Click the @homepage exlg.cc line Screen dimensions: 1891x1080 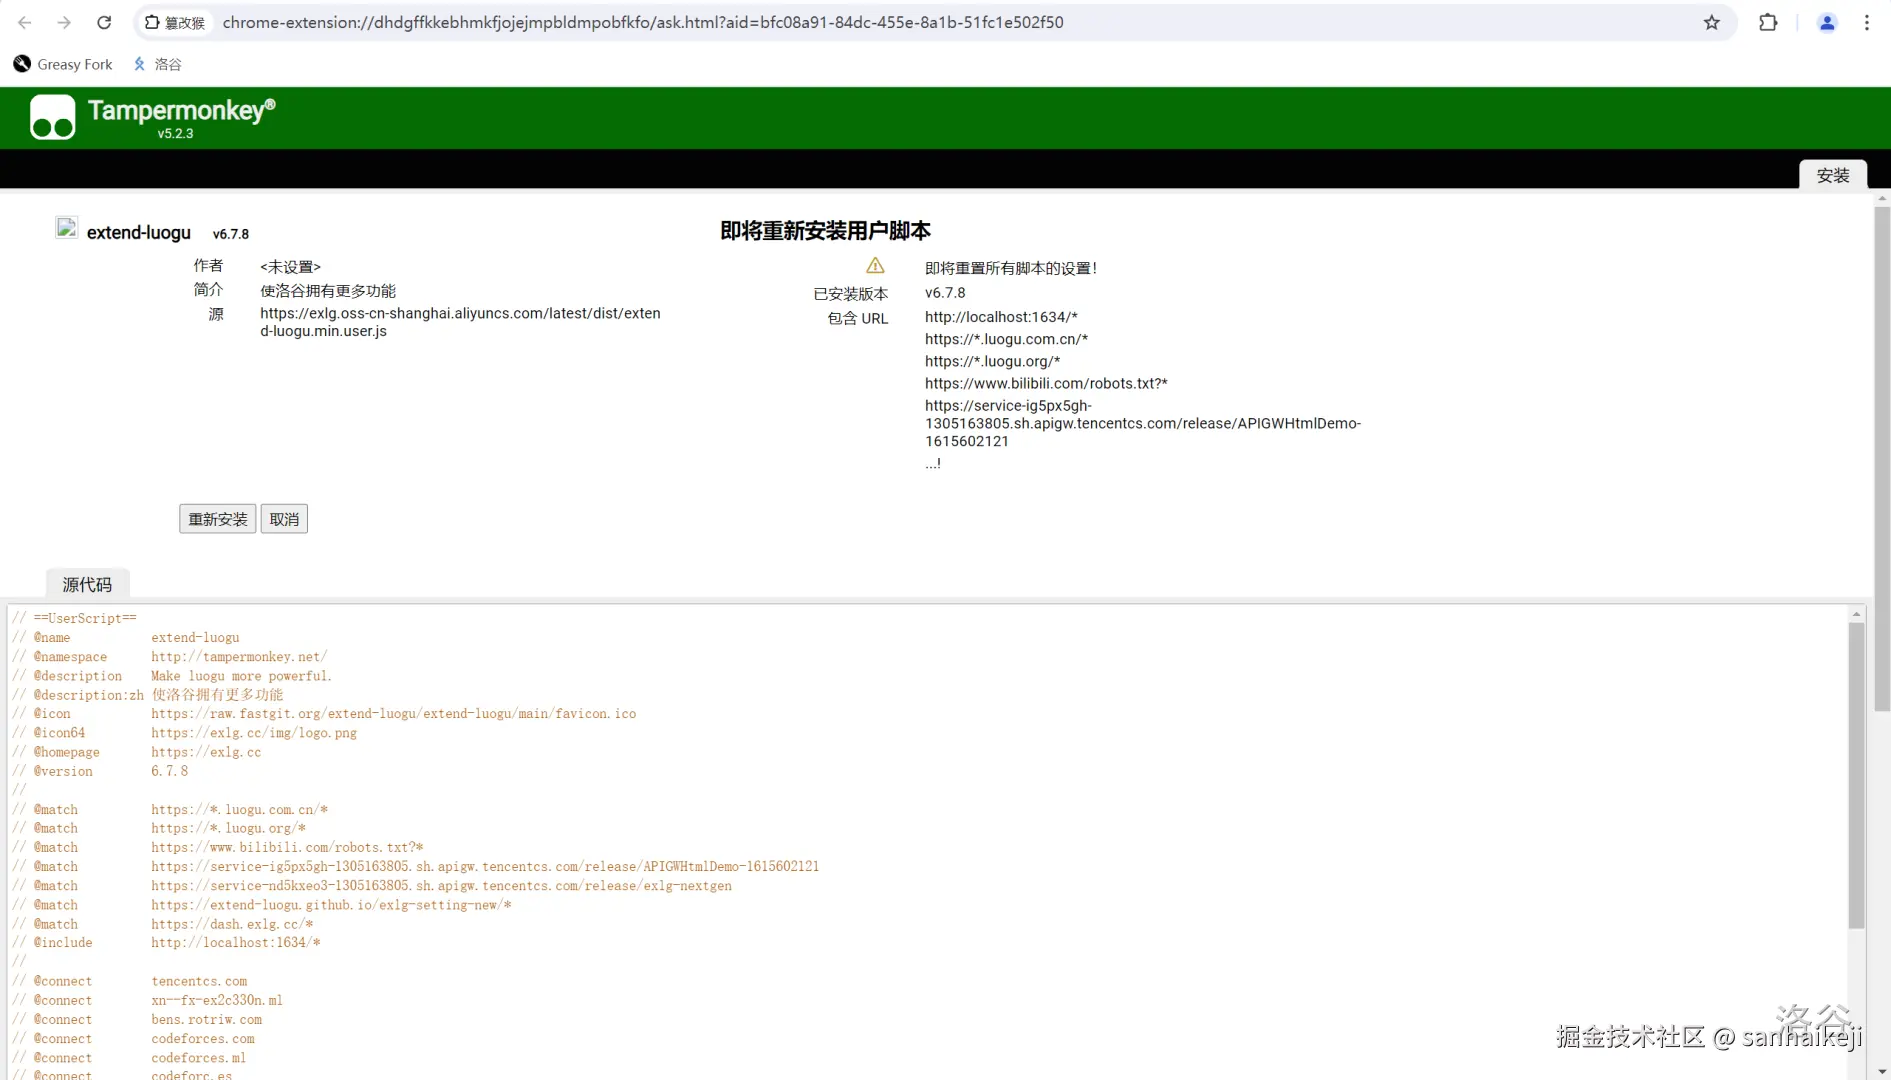[136, 752]
